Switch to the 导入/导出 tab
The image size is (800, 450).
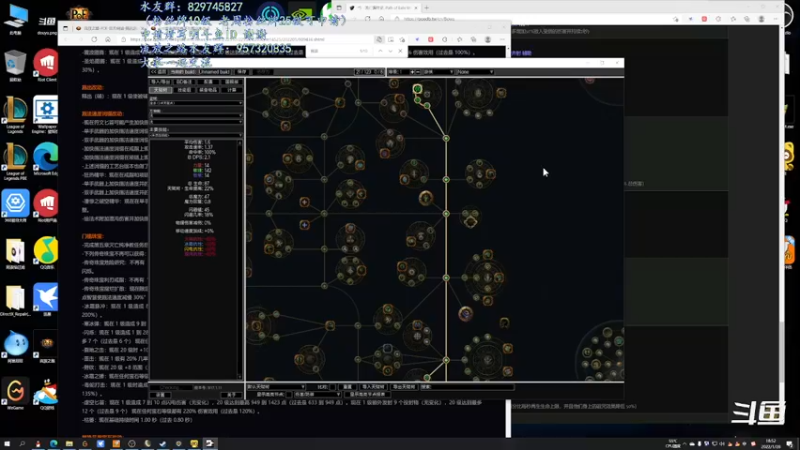(x=160, y=82)
